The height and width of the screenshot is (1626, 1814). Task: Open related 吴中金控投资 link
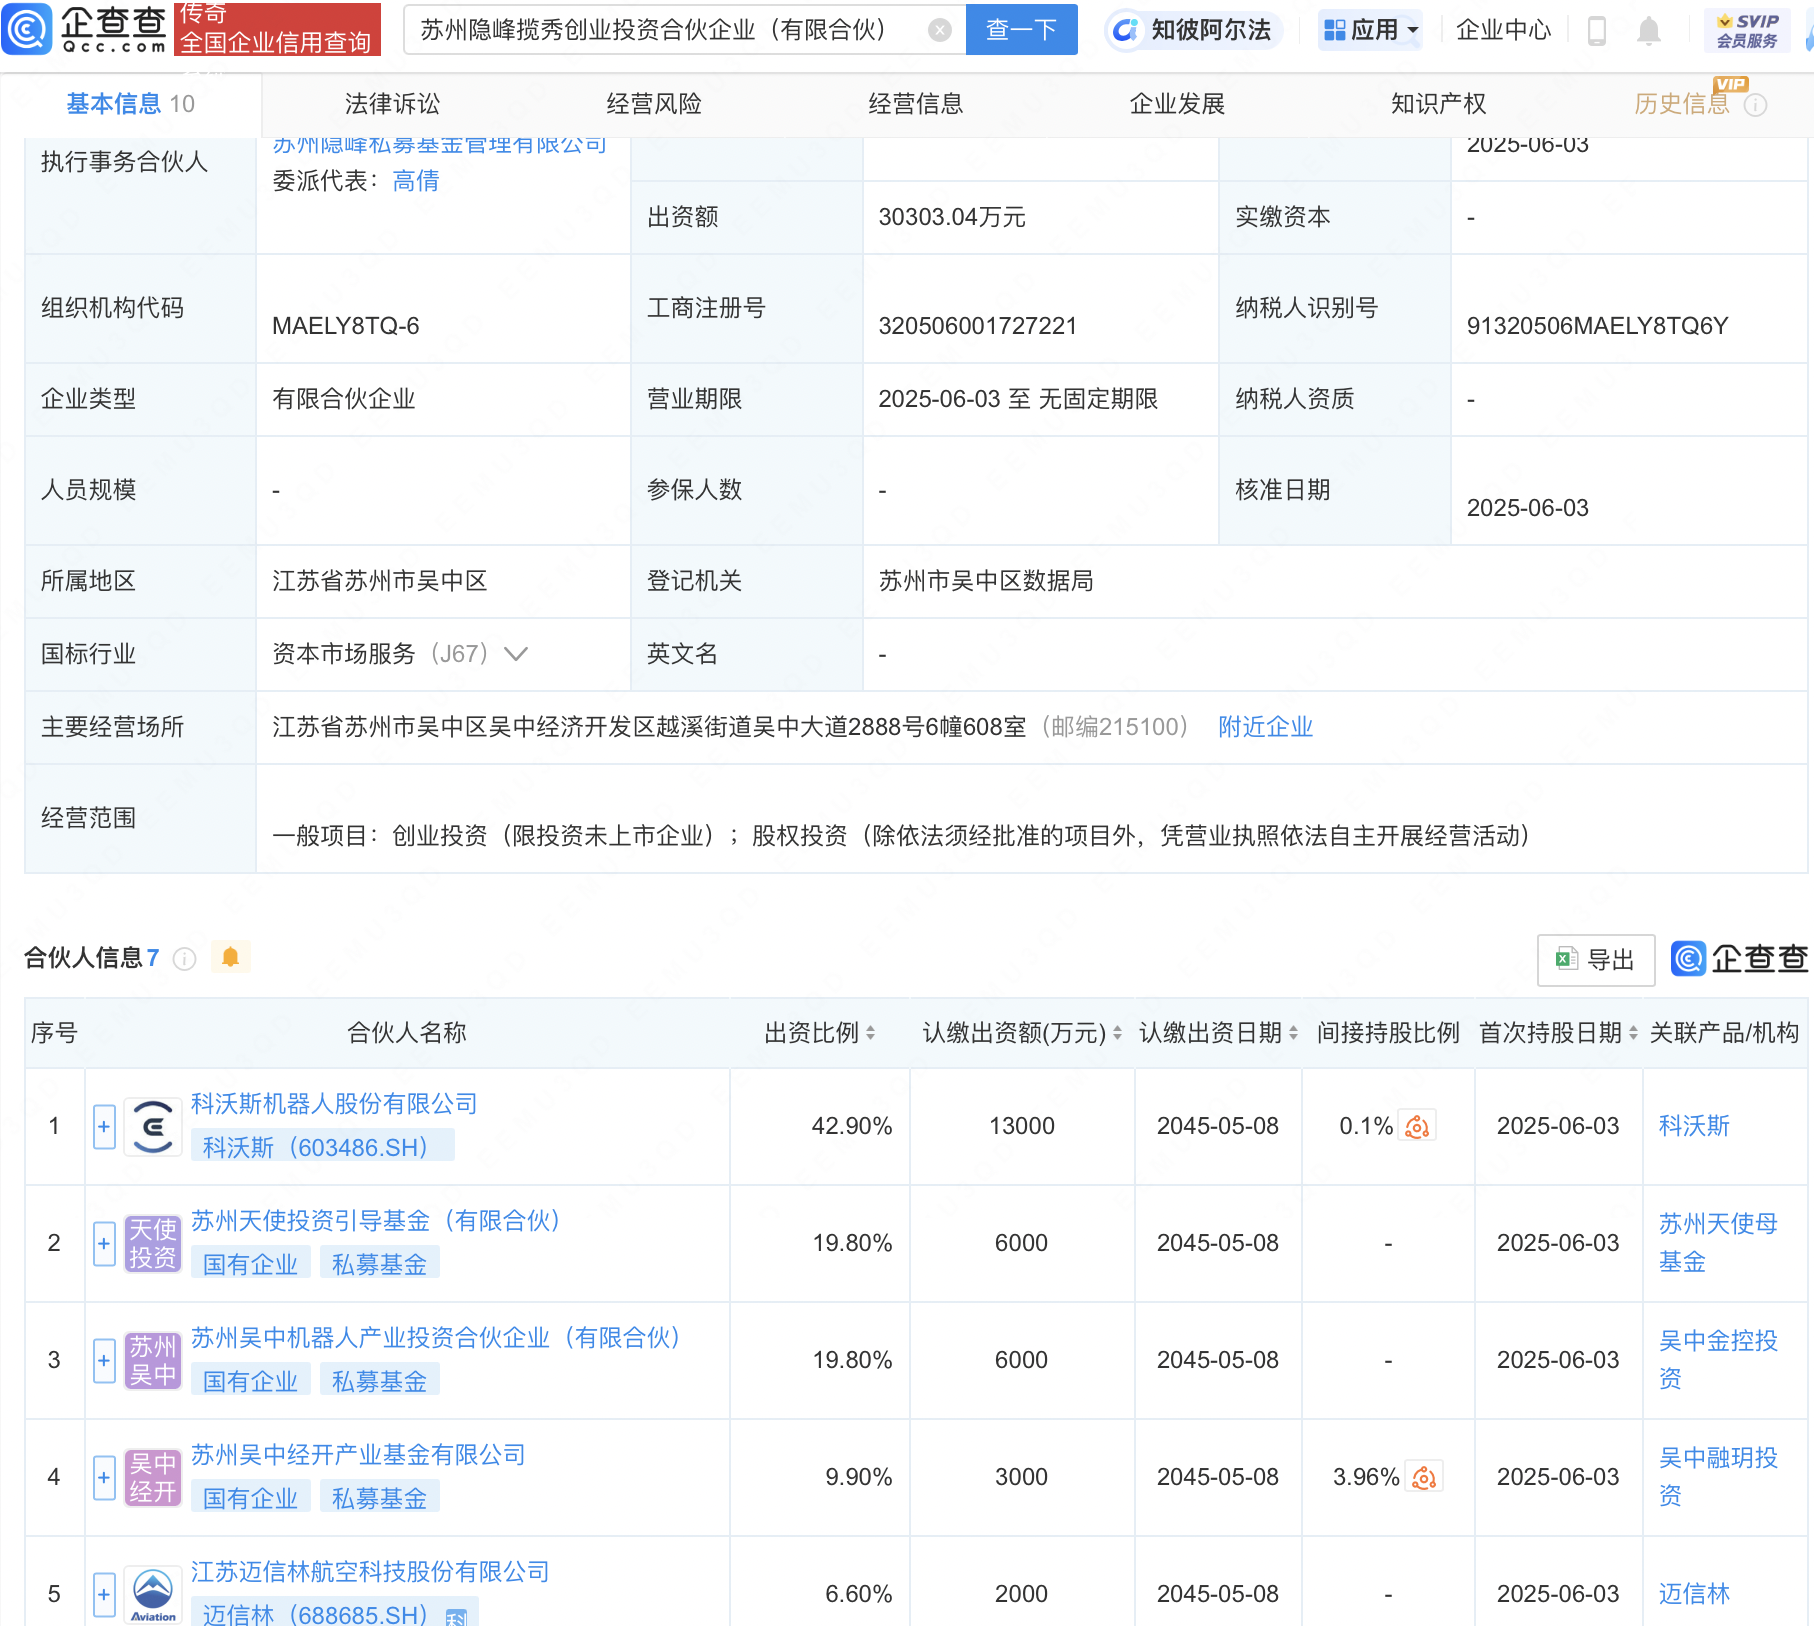(1718, 1360)
